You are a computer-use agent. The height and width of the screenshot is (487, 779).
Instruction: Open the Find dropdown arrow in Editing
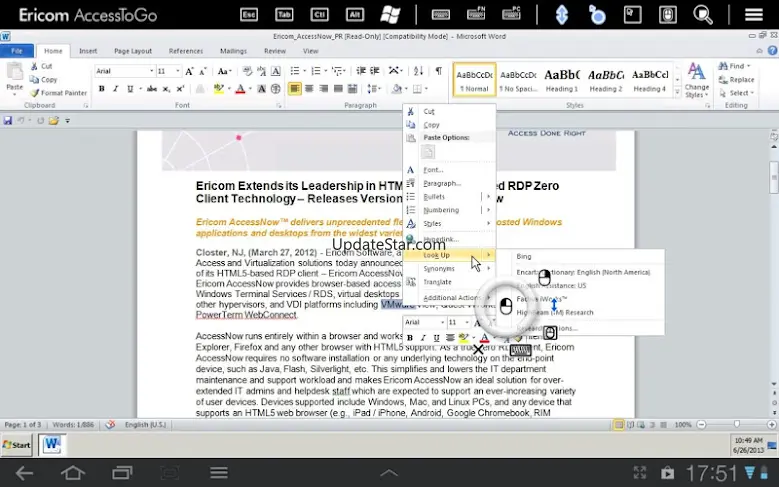(x=749, y=66)
